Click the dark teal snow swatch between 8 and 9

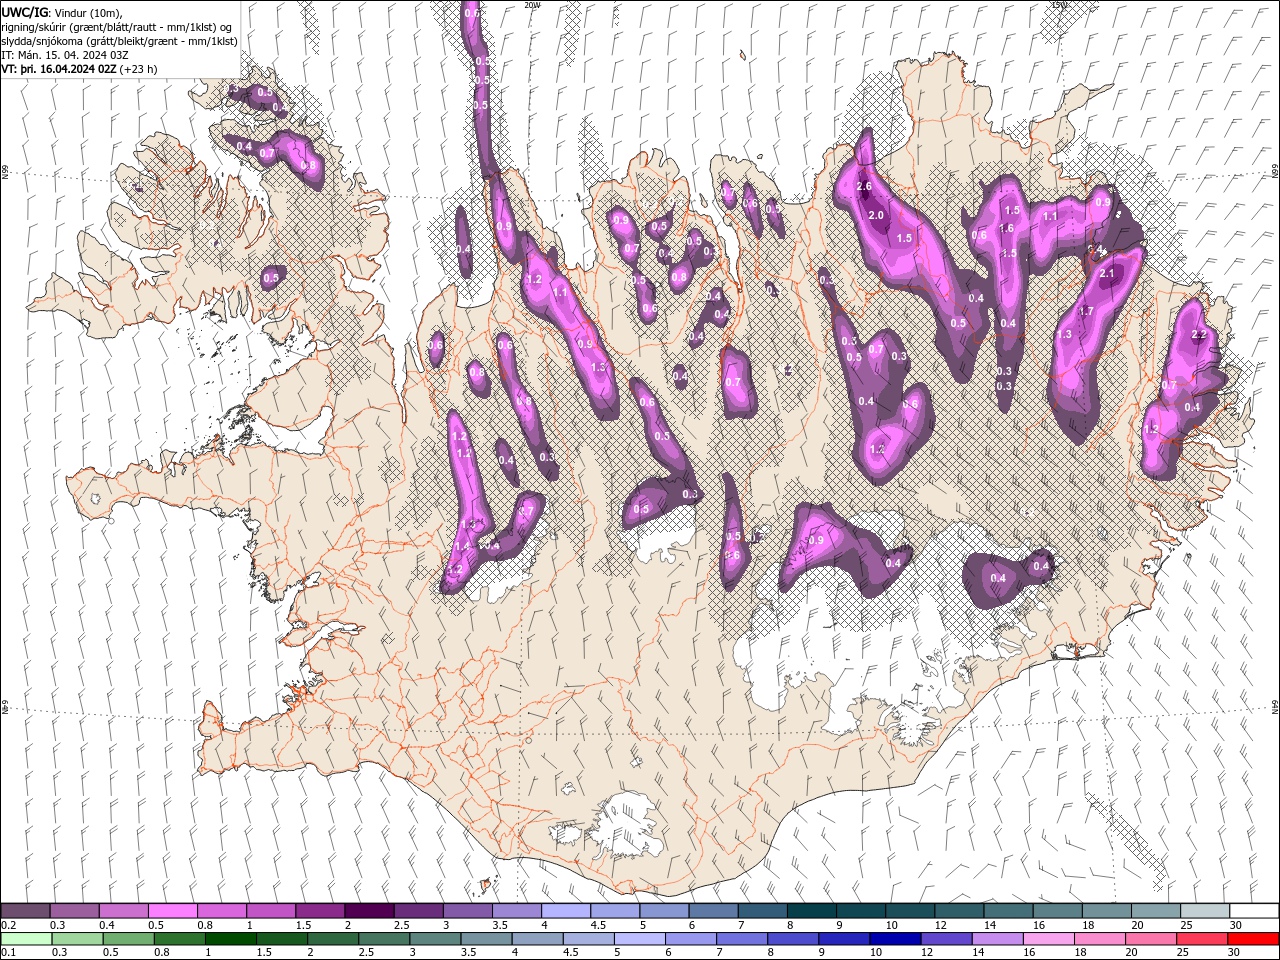click(x=811, y=911)
